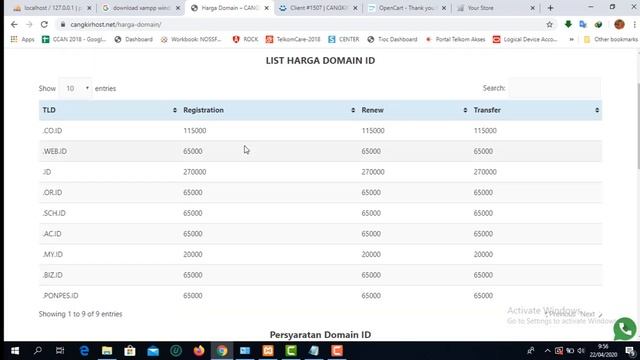Switch to Chrome in the taskbar

tap(222, 351)
